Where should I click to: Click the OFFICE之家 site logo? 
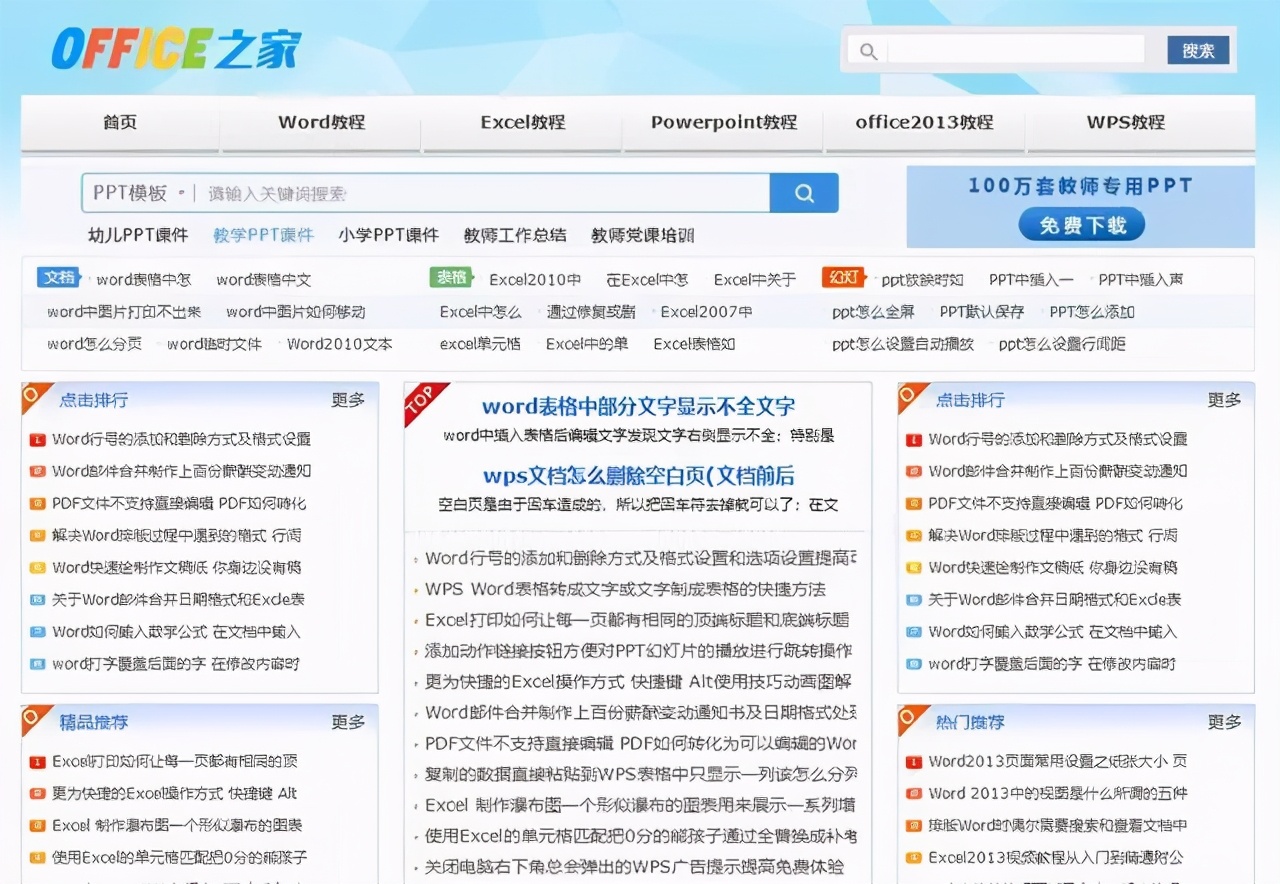[173, 47]
